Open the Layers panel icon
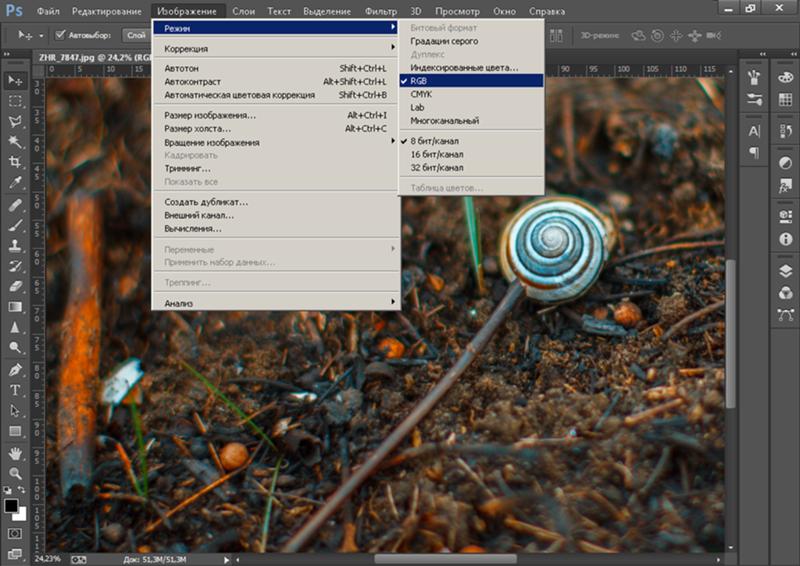This screenshot has height=566, width=800. point(785,270)
